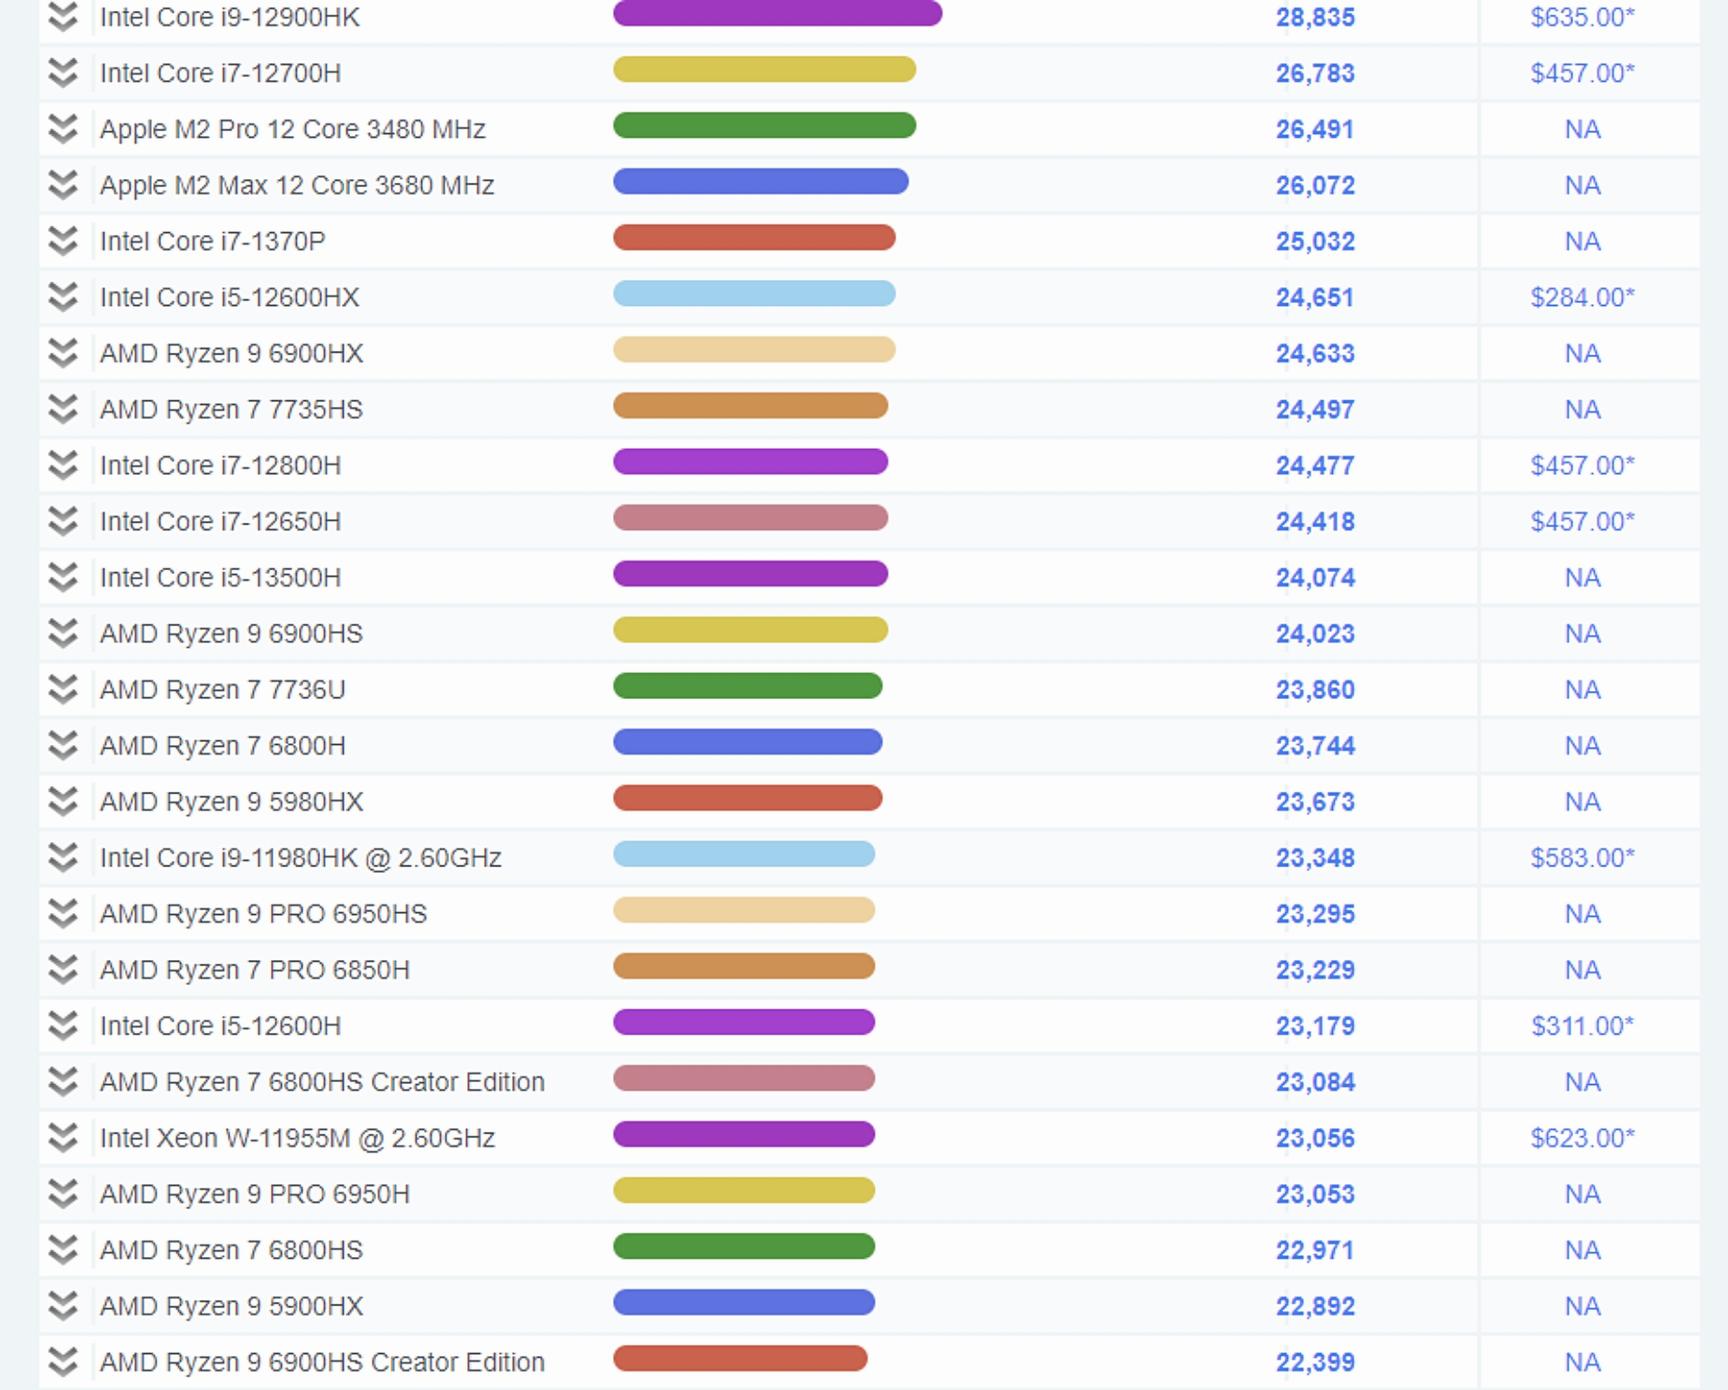Open the Intel Core i5-13500H link
1728x1390 pixels.
click(220, 577)
